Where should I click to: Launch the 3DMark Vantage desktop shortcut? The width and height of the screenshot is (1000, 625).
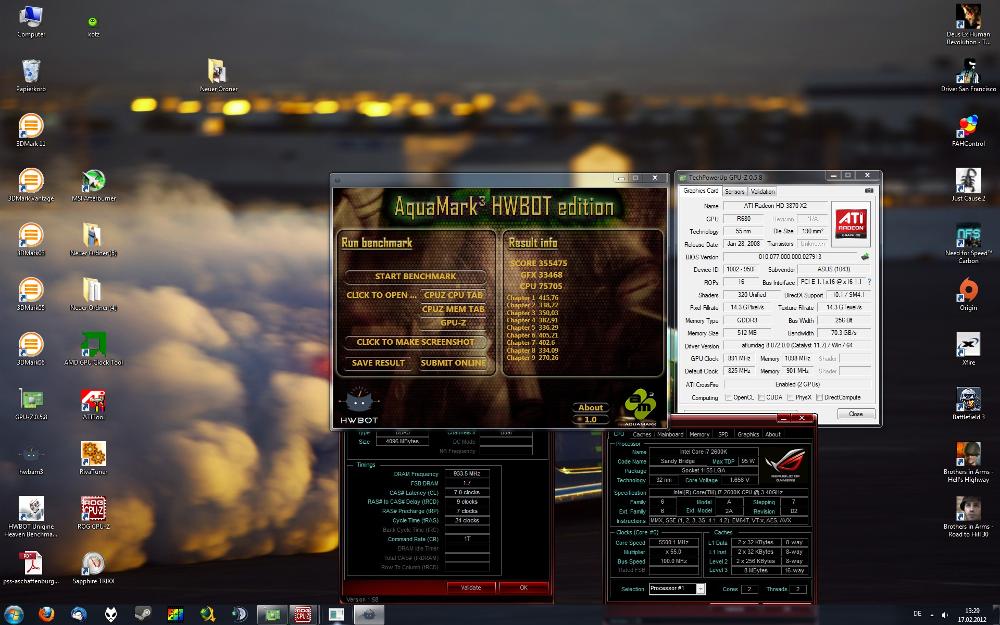coord(31,185)
